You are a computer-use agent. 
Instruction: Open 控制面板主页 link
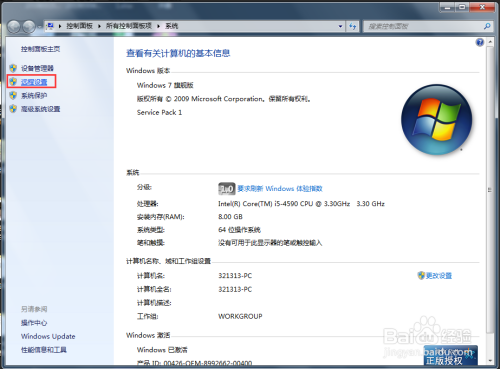[41, 49]
